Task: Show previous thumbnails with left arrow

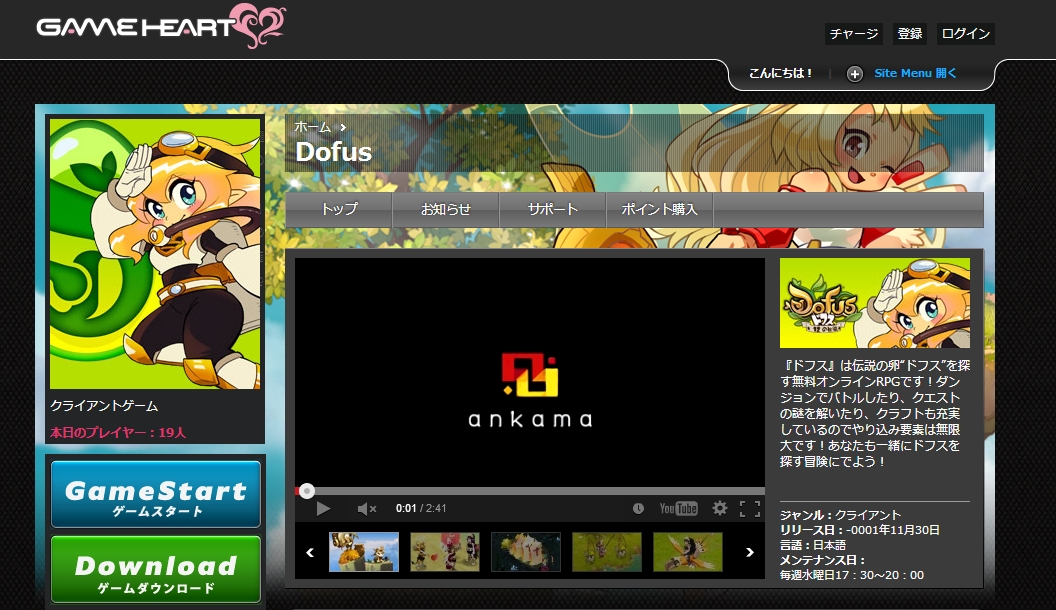Action: [x=310, y=552]
